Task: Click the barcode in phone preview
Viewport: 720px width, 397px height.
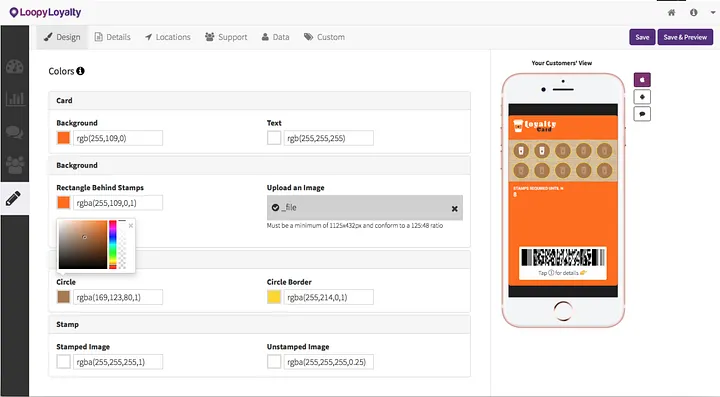Action: click(563, 257)
